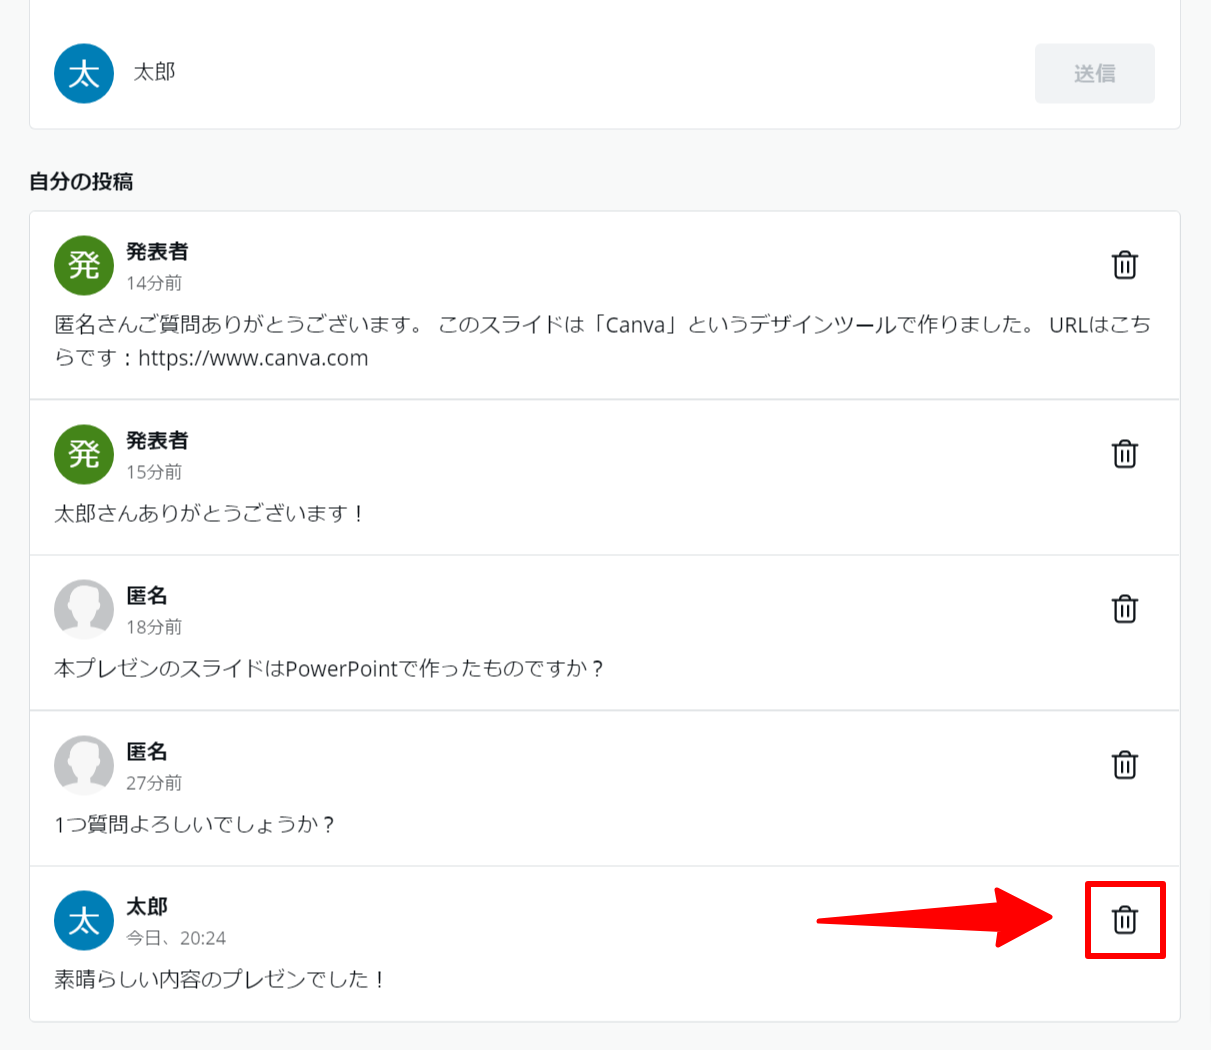Click the green 発表者 avatar on the 14分前 post
This screenshot has width=1211, height=1050.
(84, 265)
